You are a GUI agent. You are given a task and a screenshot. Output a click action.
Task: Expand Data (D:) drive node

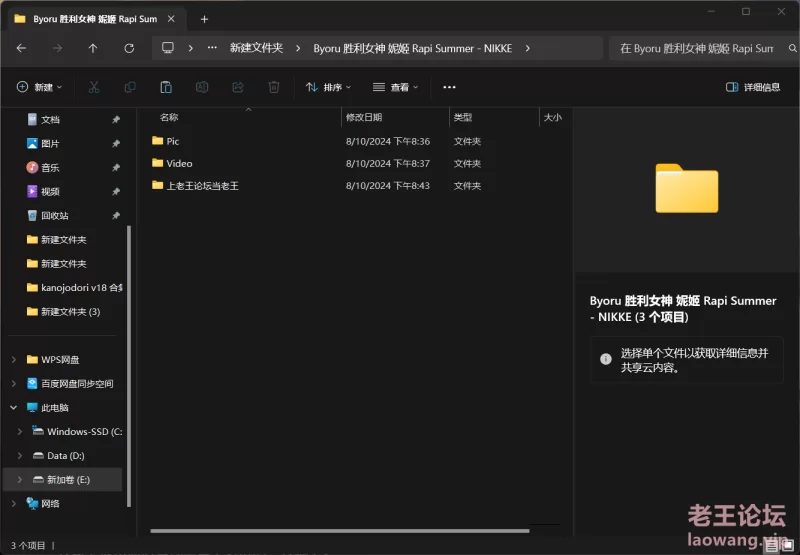point(20,456)
